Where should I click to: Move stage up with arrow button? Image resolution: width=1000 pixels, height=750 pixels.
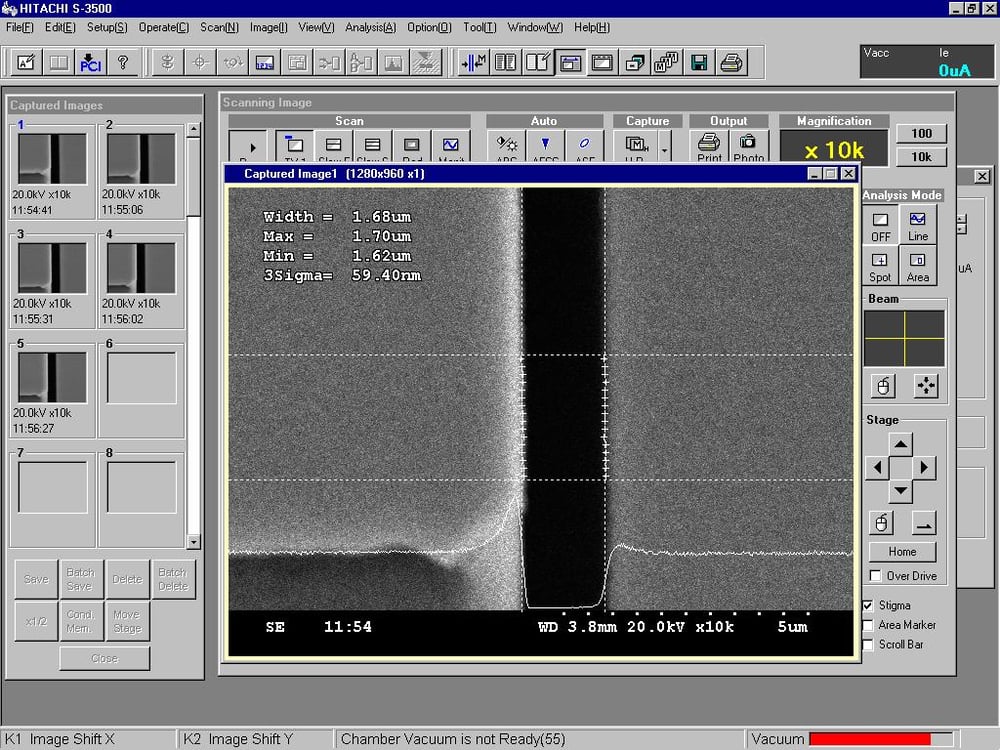coord(901,445)
